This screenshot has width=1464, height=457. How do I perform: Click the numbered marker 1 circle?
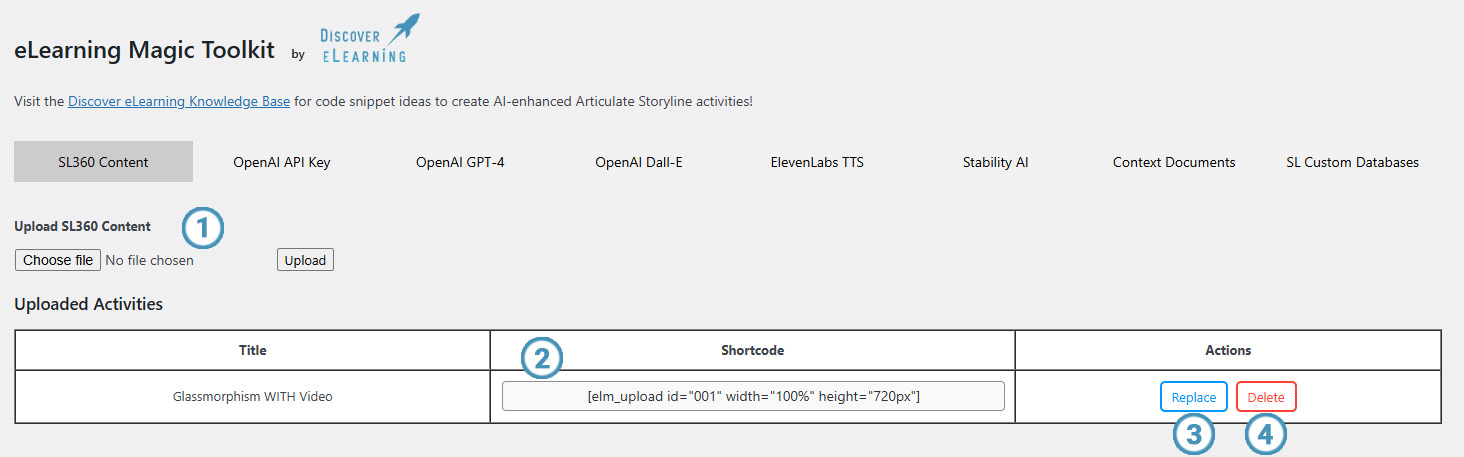tap(203, 229)
